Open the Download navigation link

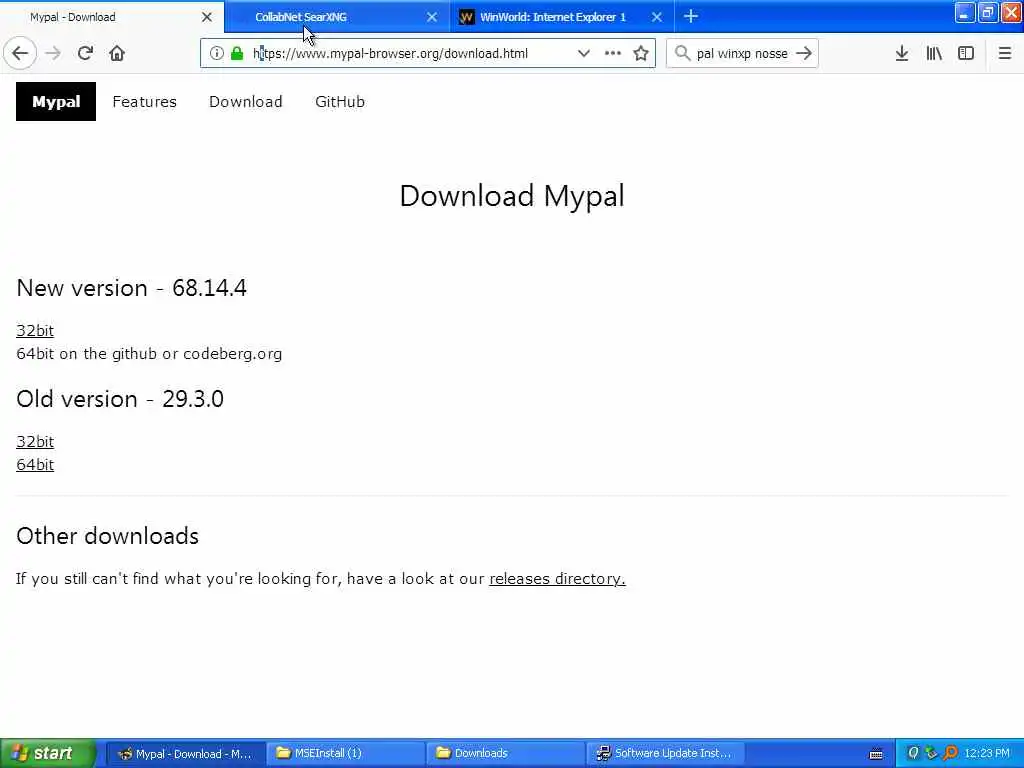coord(246,102)
